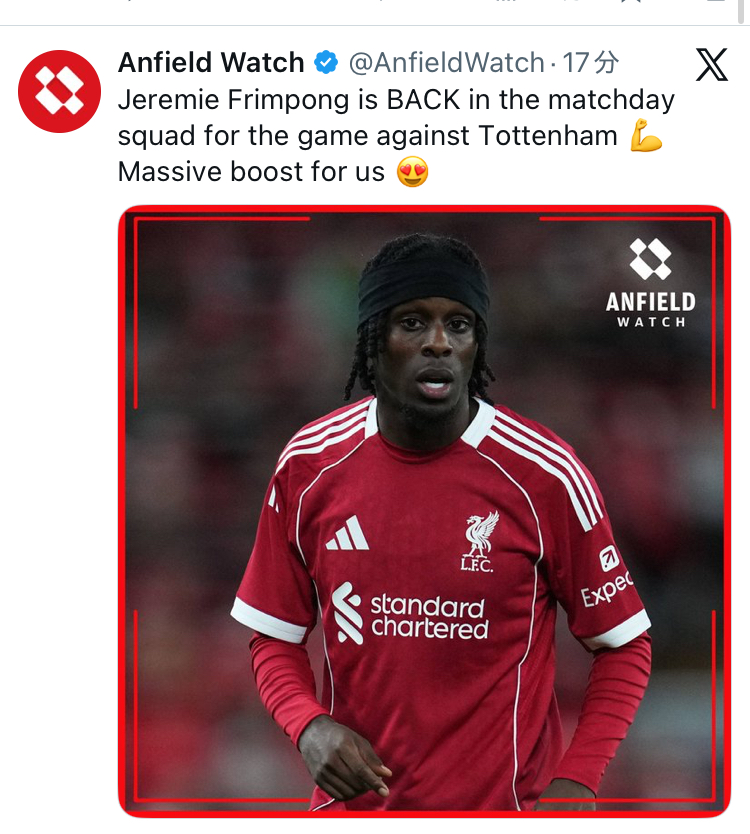The width and height of the screenshot is (750, 834).
Task: Click the blue verified badge
Action: point(326,63)
